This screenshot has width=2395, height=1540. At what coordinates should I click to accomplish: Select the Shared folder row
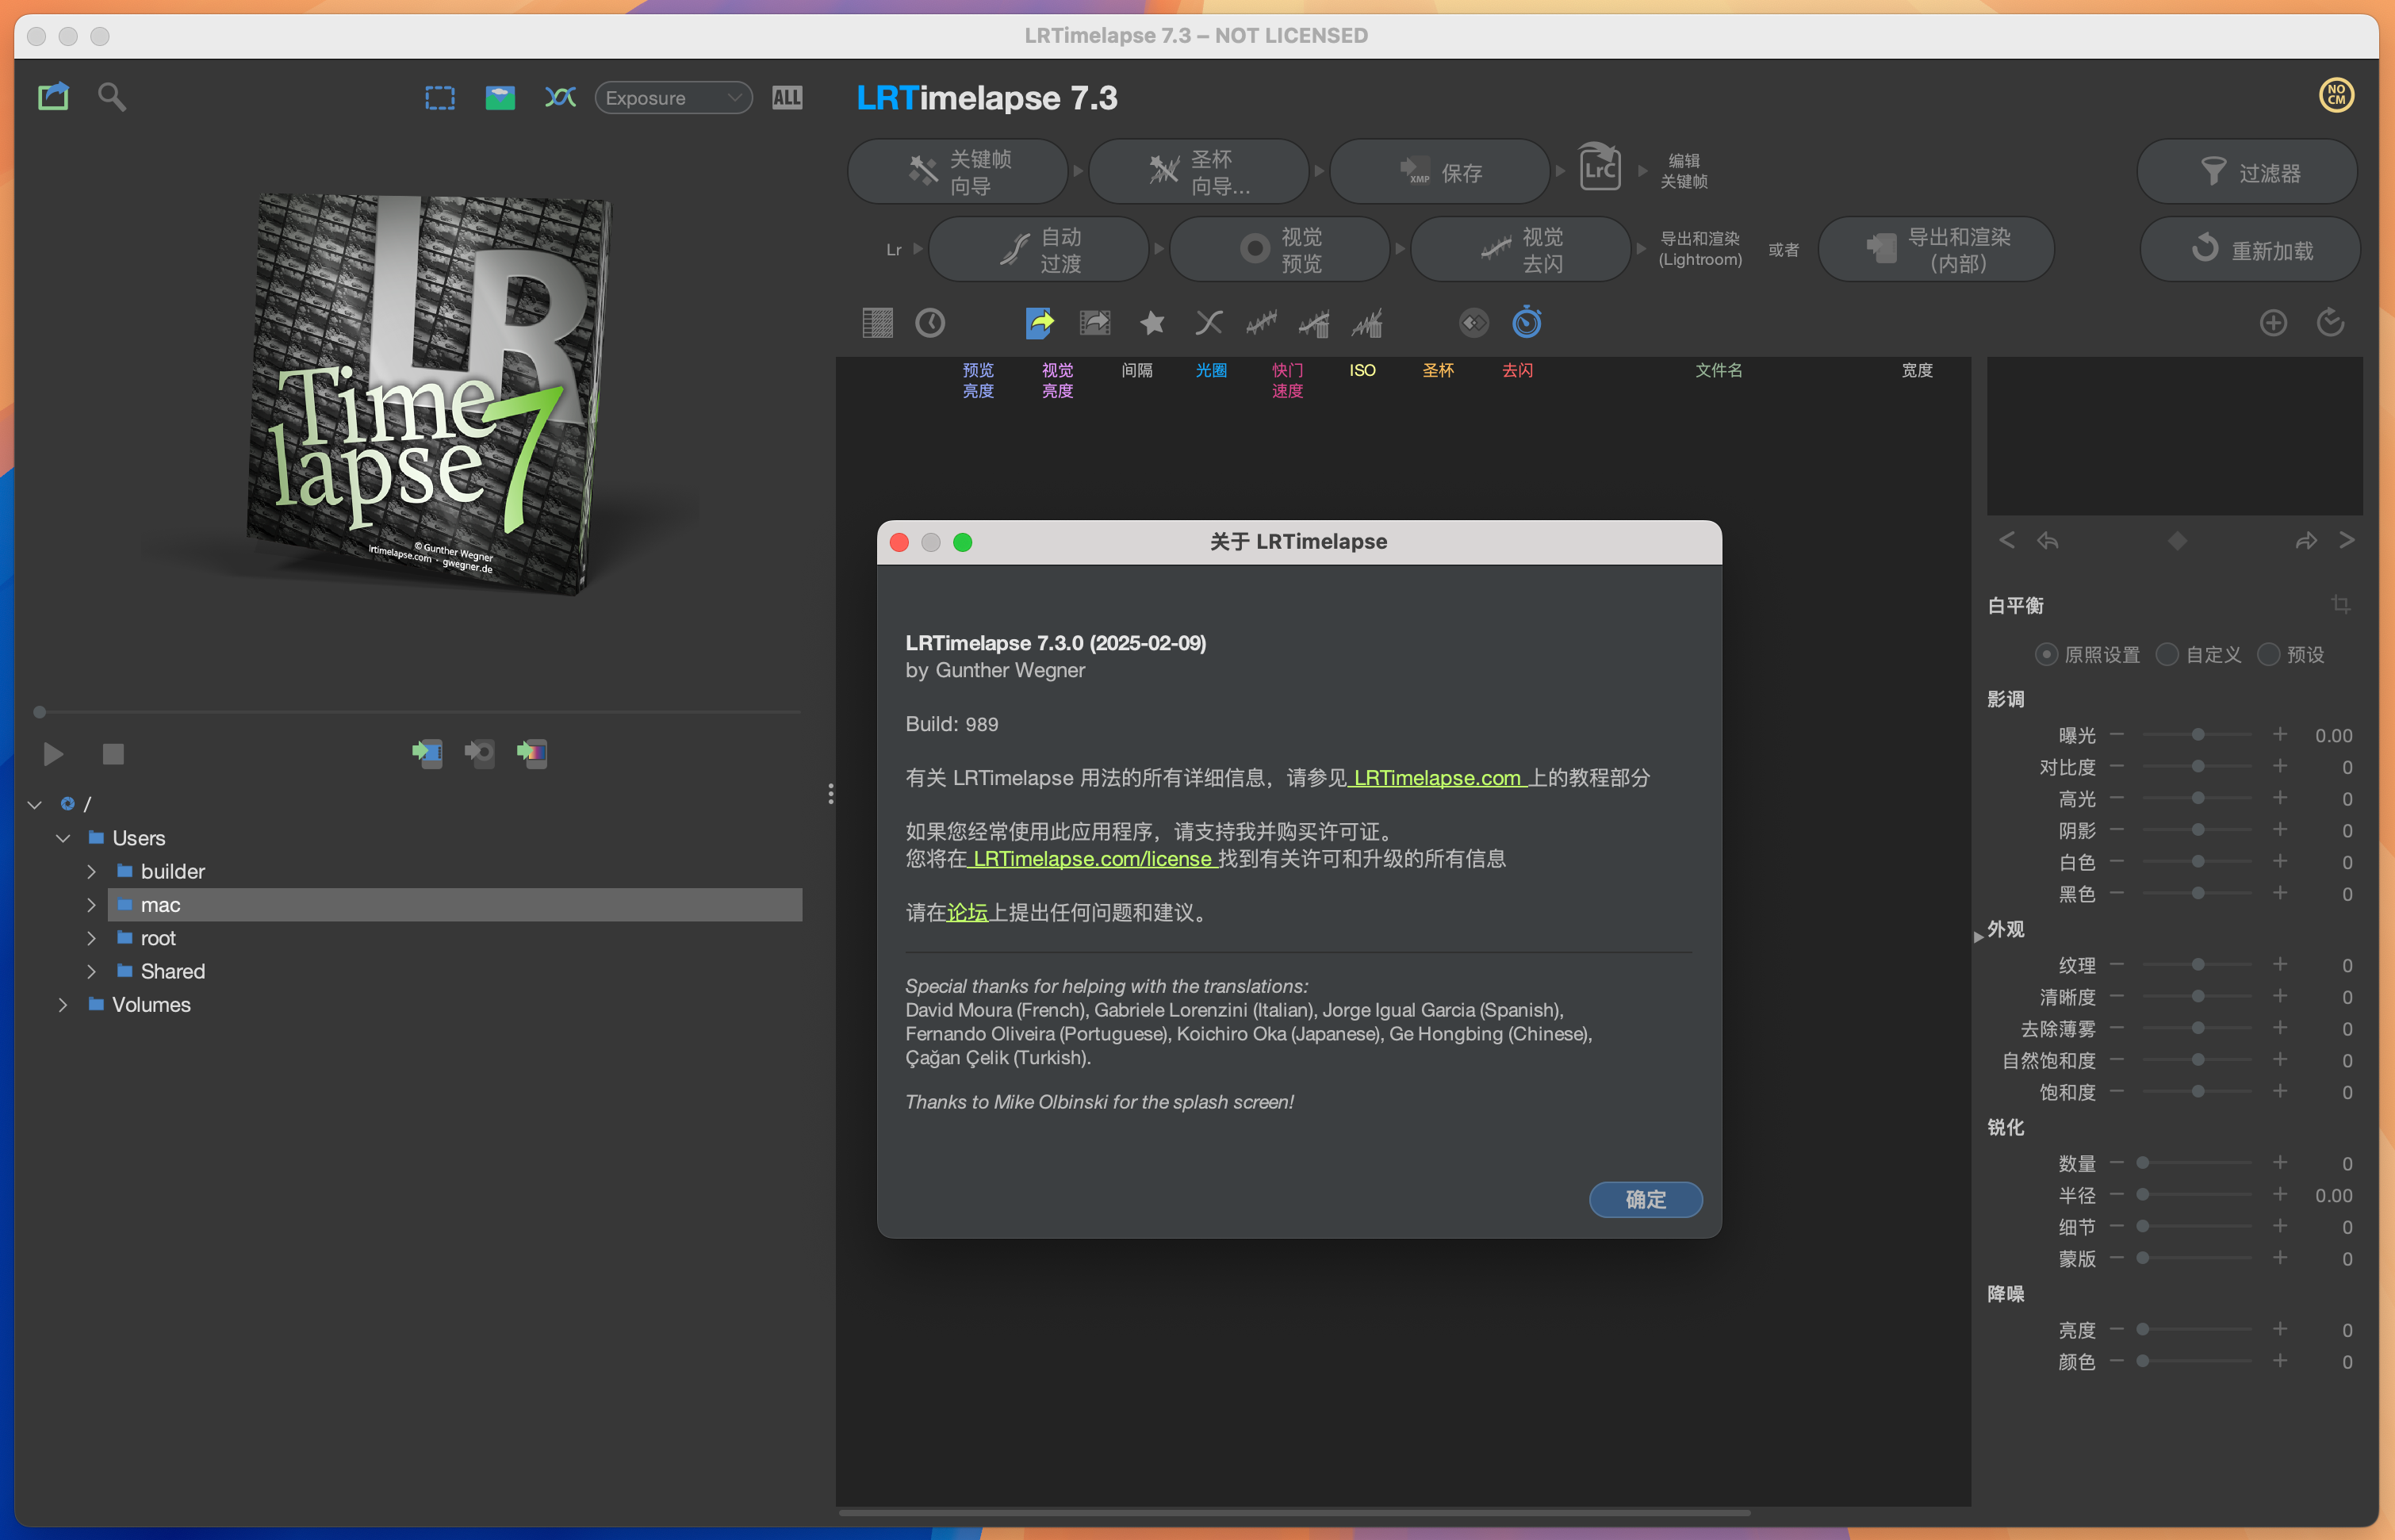[x=455, y=971]
